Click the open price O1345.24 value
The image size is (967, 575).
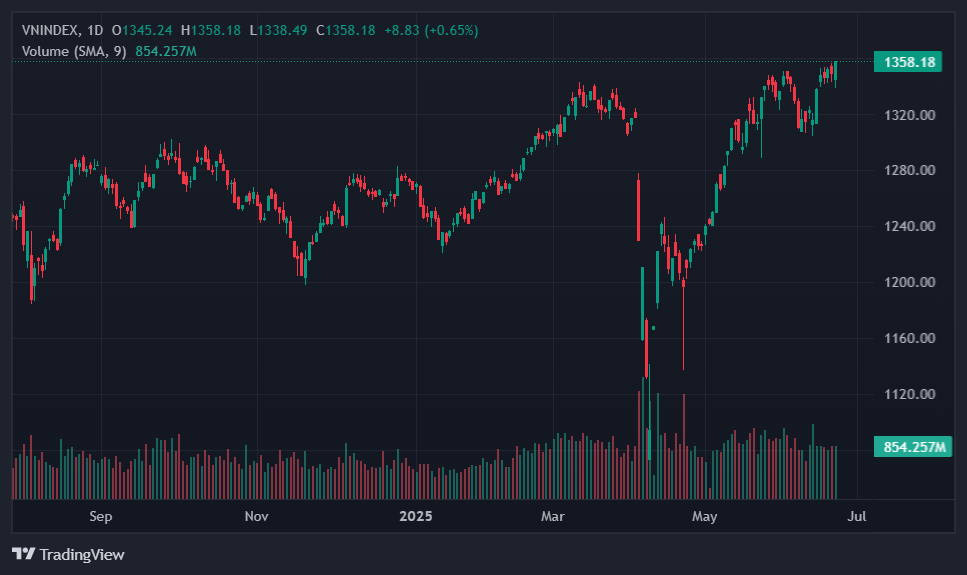coord(142,30)
